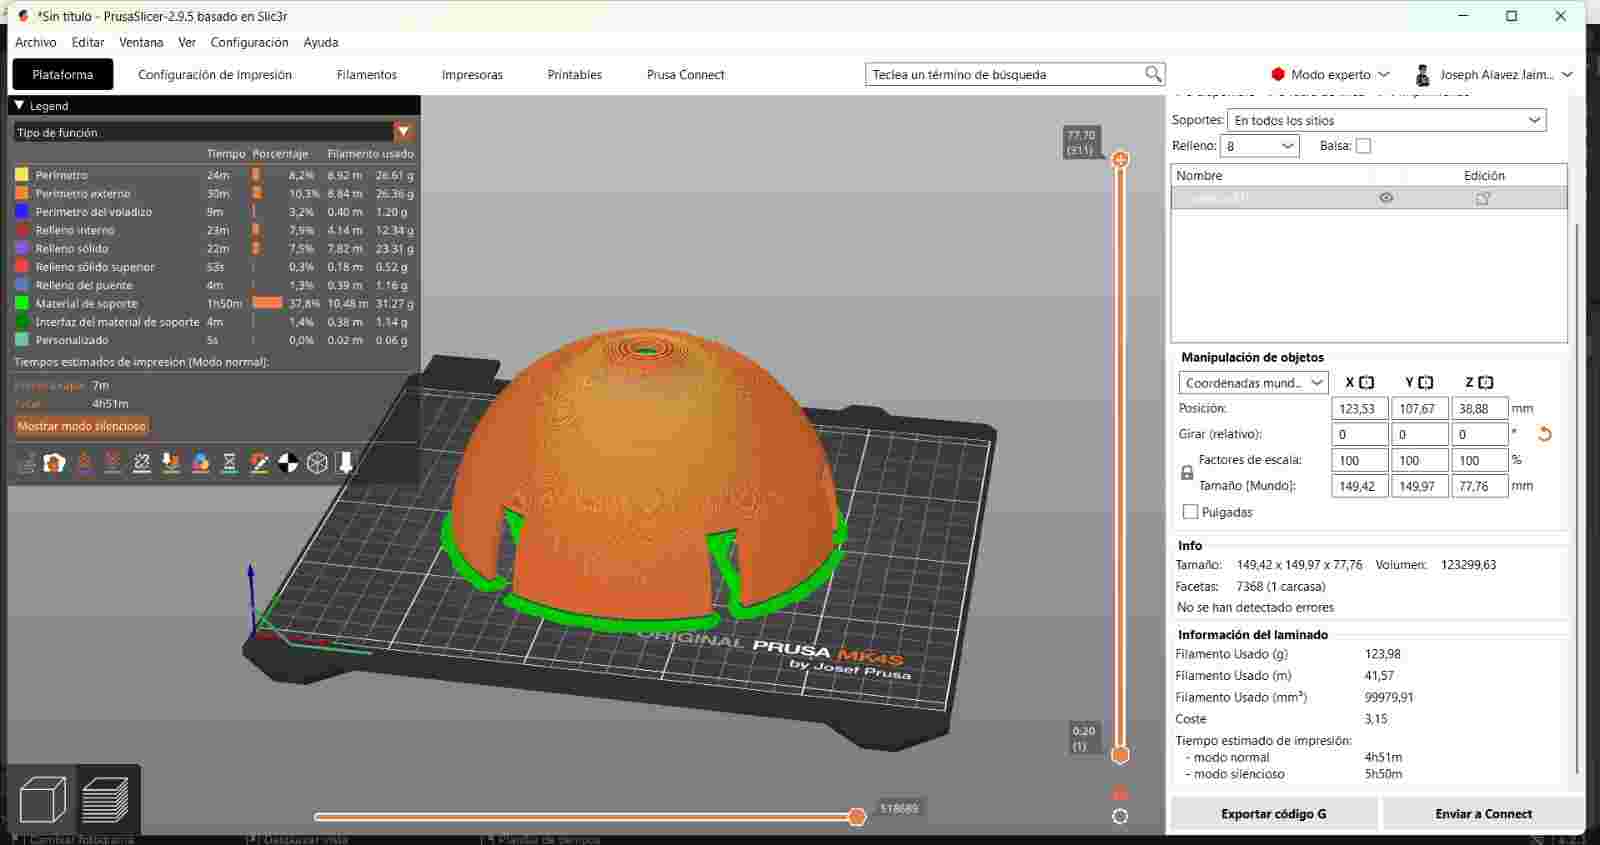
Task: Toggle shells cube icon in legend toolbar
Action: 317,463
